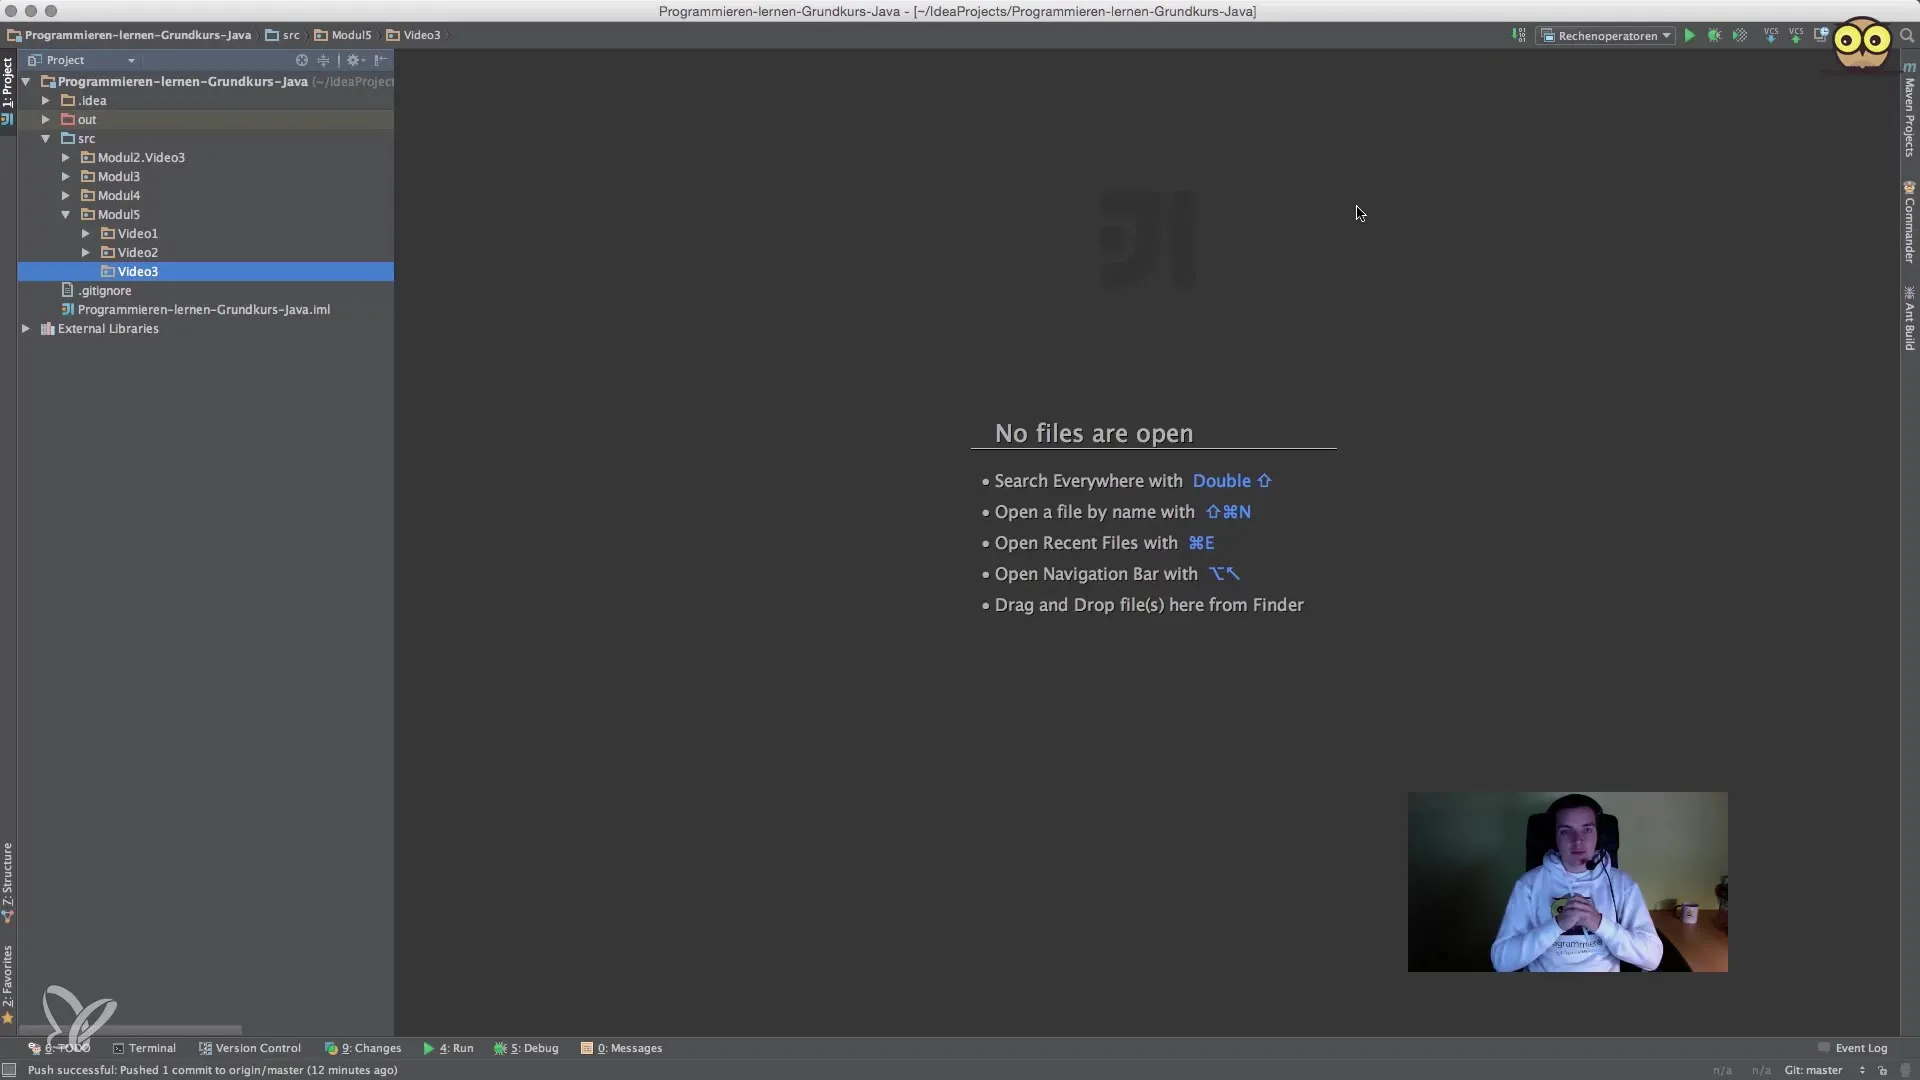Click the project name breadcrumb in navigation bar
The image size is (1920, 1080).
click(129, 35)
